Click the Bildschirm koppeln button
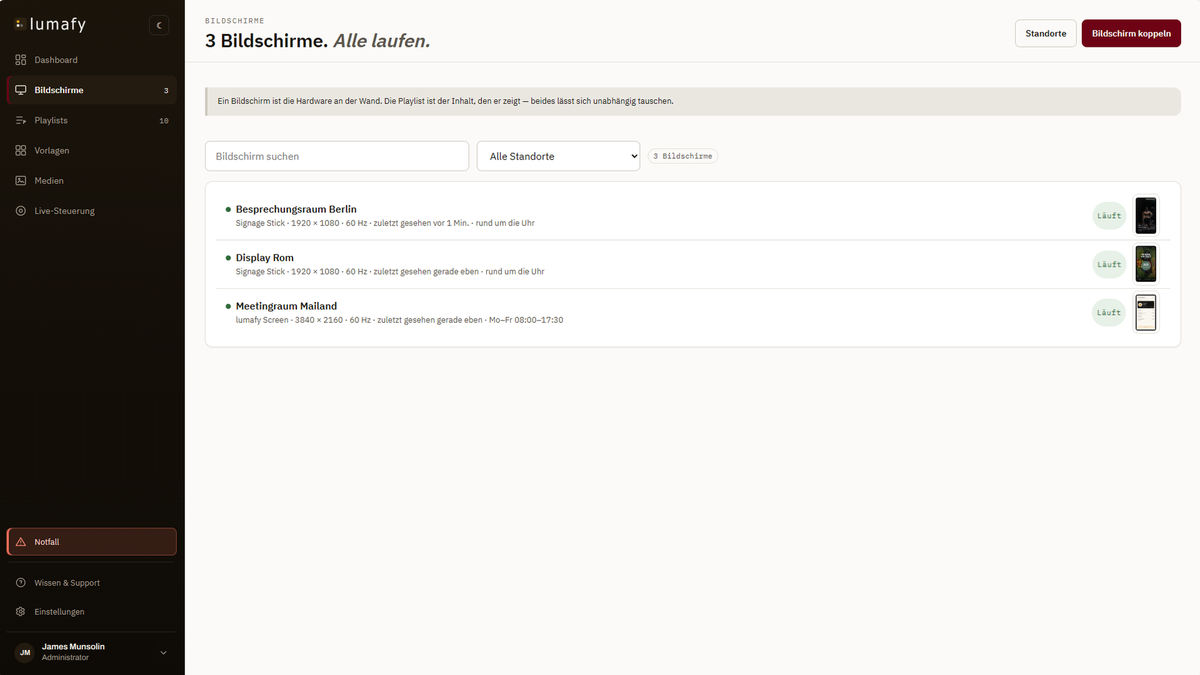Screen dimensions: 1200x675 [x=1131, y=33]
